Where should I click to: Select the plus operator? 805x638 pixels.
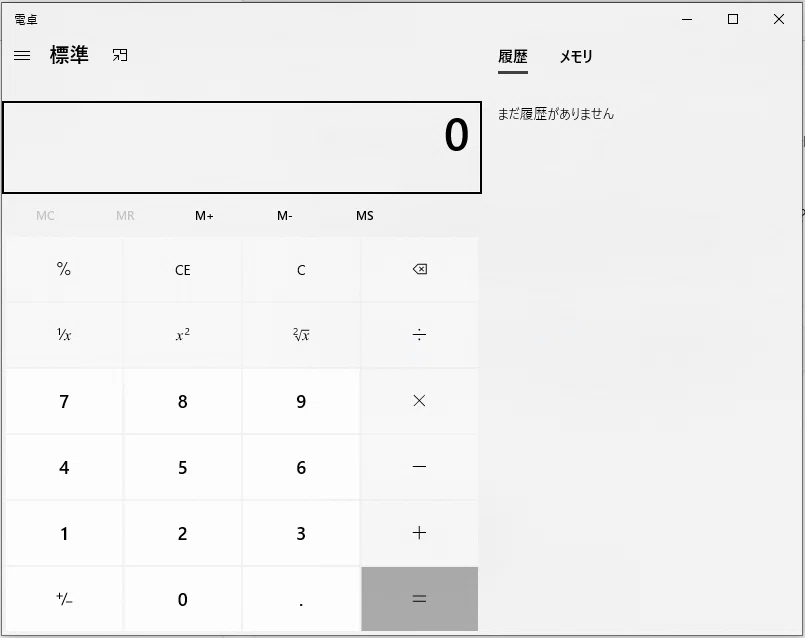(x=419, y=533)
